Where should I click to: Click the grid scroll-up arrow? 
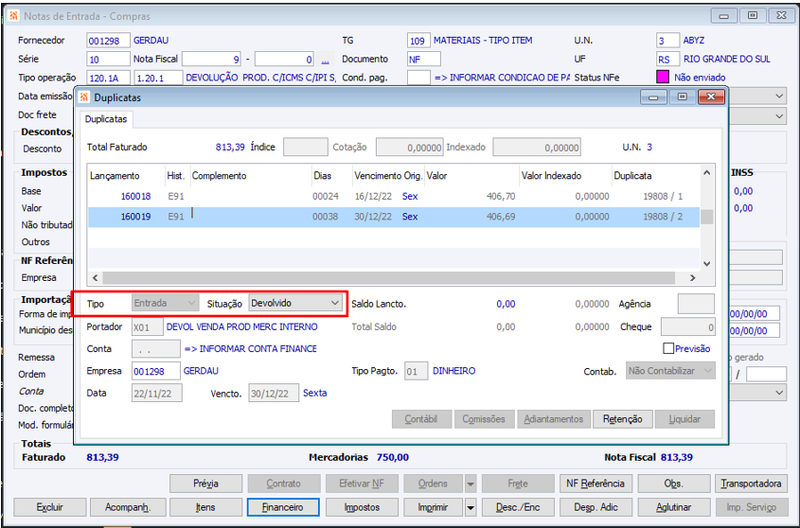707,173
